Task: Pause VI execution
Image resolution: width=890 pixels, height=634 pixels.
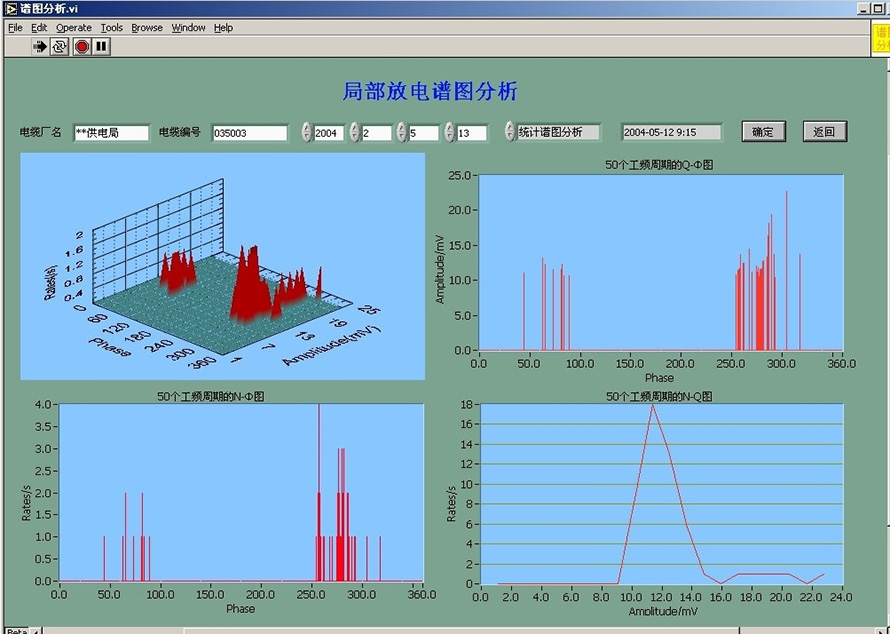Action: (x=101, y=46)
